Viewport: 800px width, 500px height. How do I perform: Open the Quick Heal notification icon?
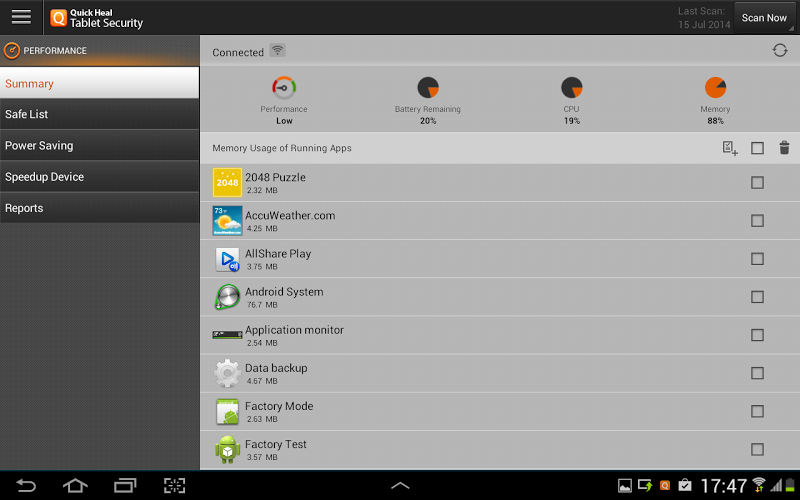665,485
